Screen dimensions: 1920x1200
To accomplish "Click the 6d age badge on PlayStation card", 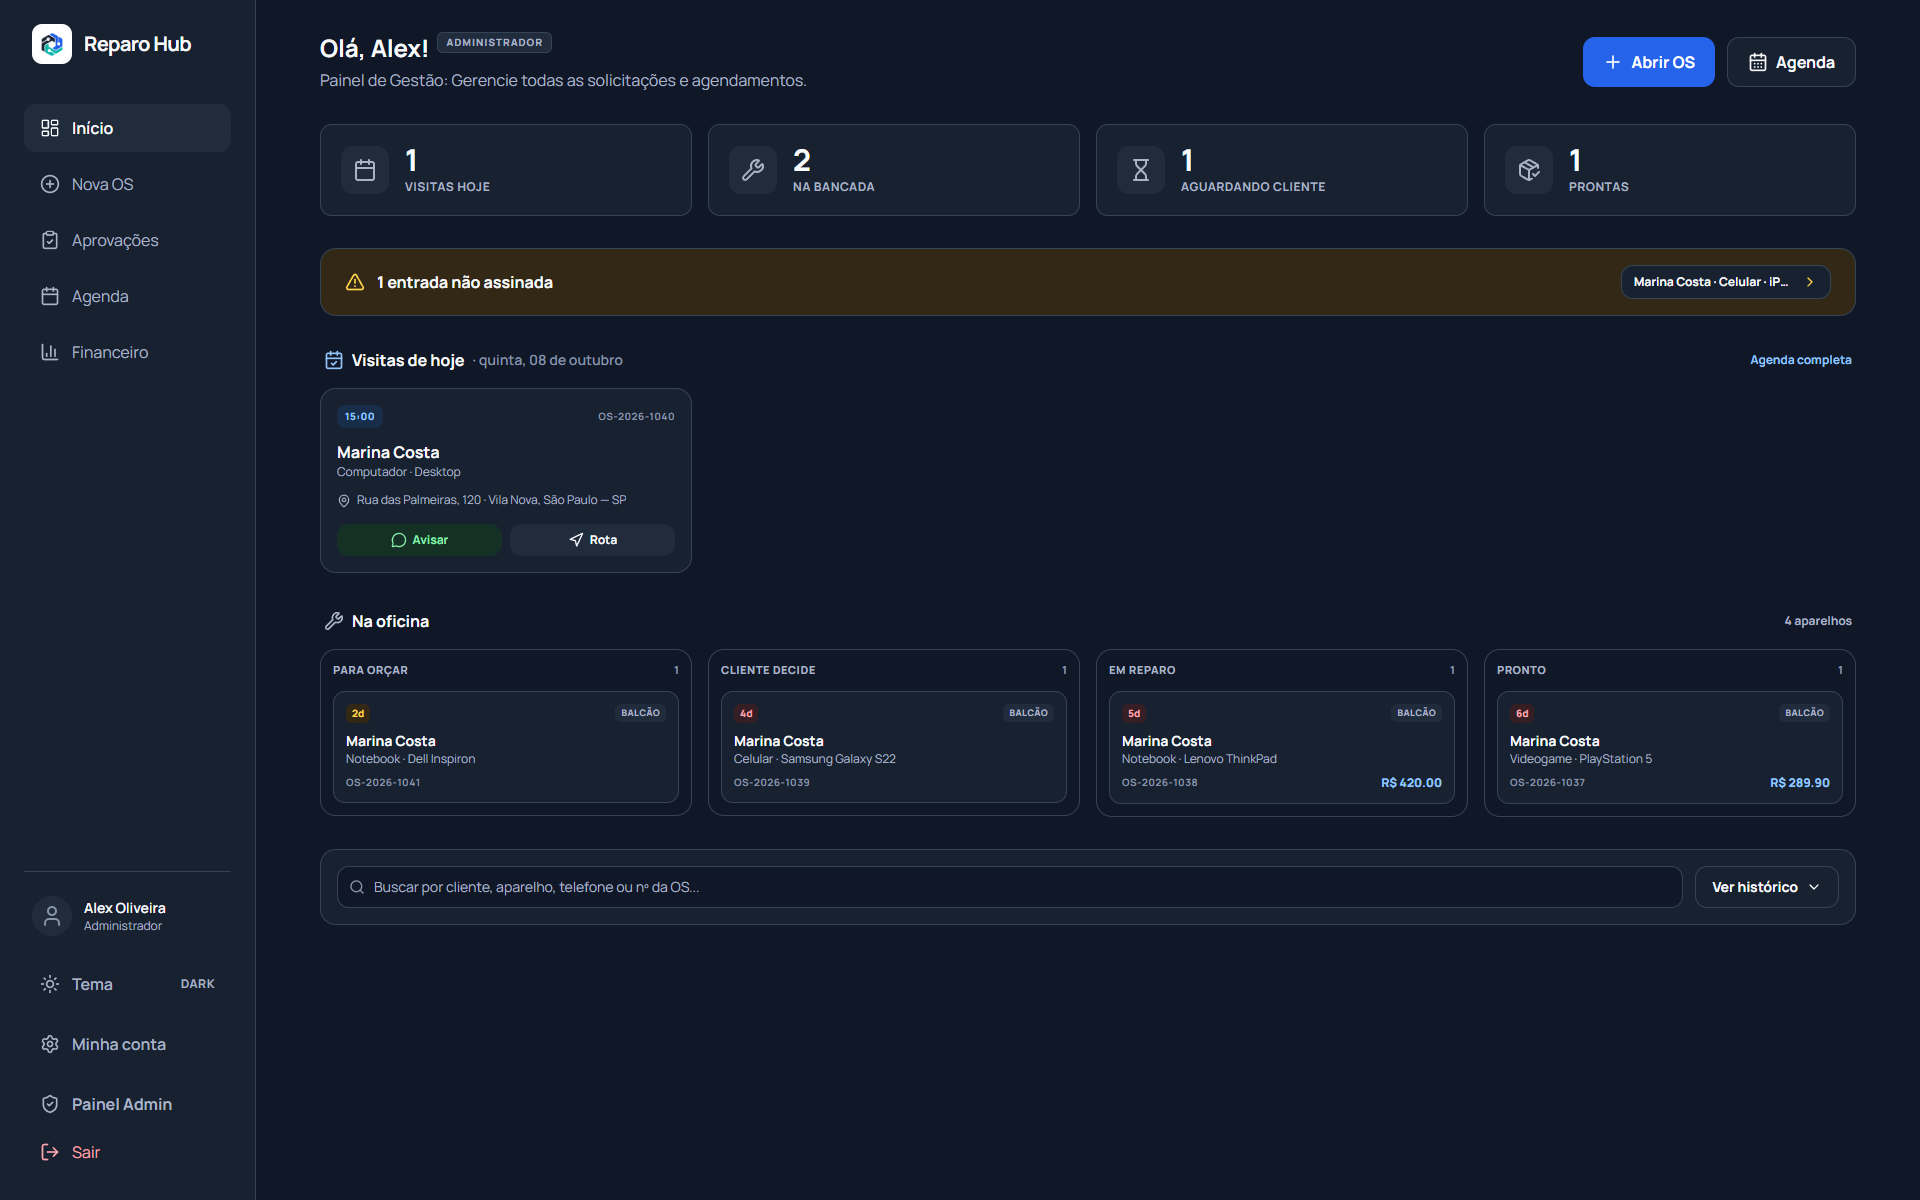I will point(1522,713).
